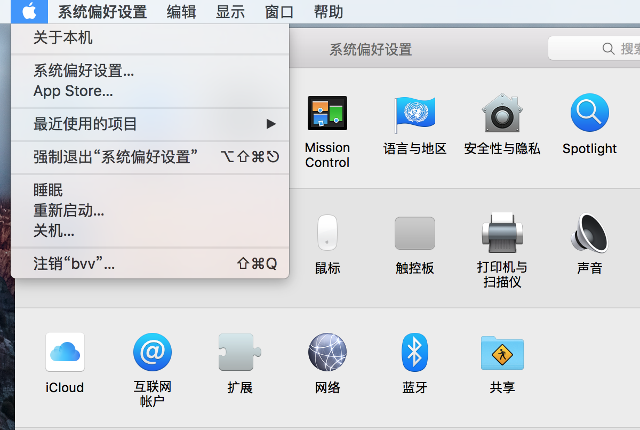640x430 pixels.
Task: Open Extensions (扩展) puzzle icon
Action: [x=240, y=352]
